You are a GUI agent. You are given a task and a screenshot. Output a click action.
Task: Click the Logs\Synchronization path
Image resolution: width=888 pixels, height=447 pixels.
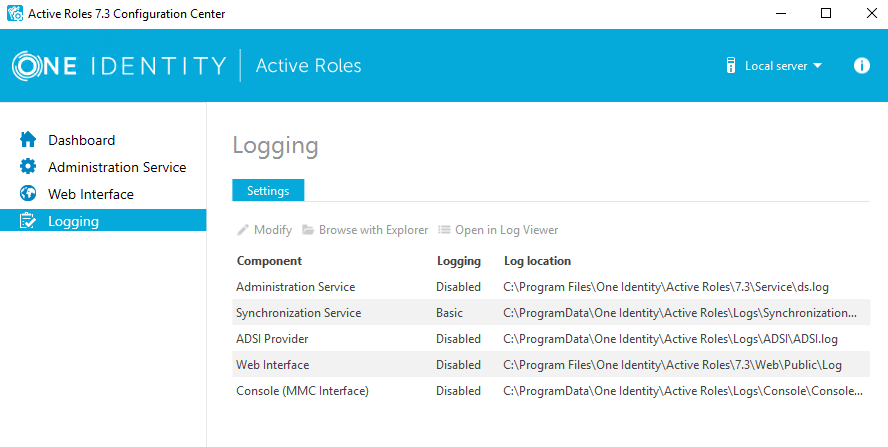click(x=680, y=313)
